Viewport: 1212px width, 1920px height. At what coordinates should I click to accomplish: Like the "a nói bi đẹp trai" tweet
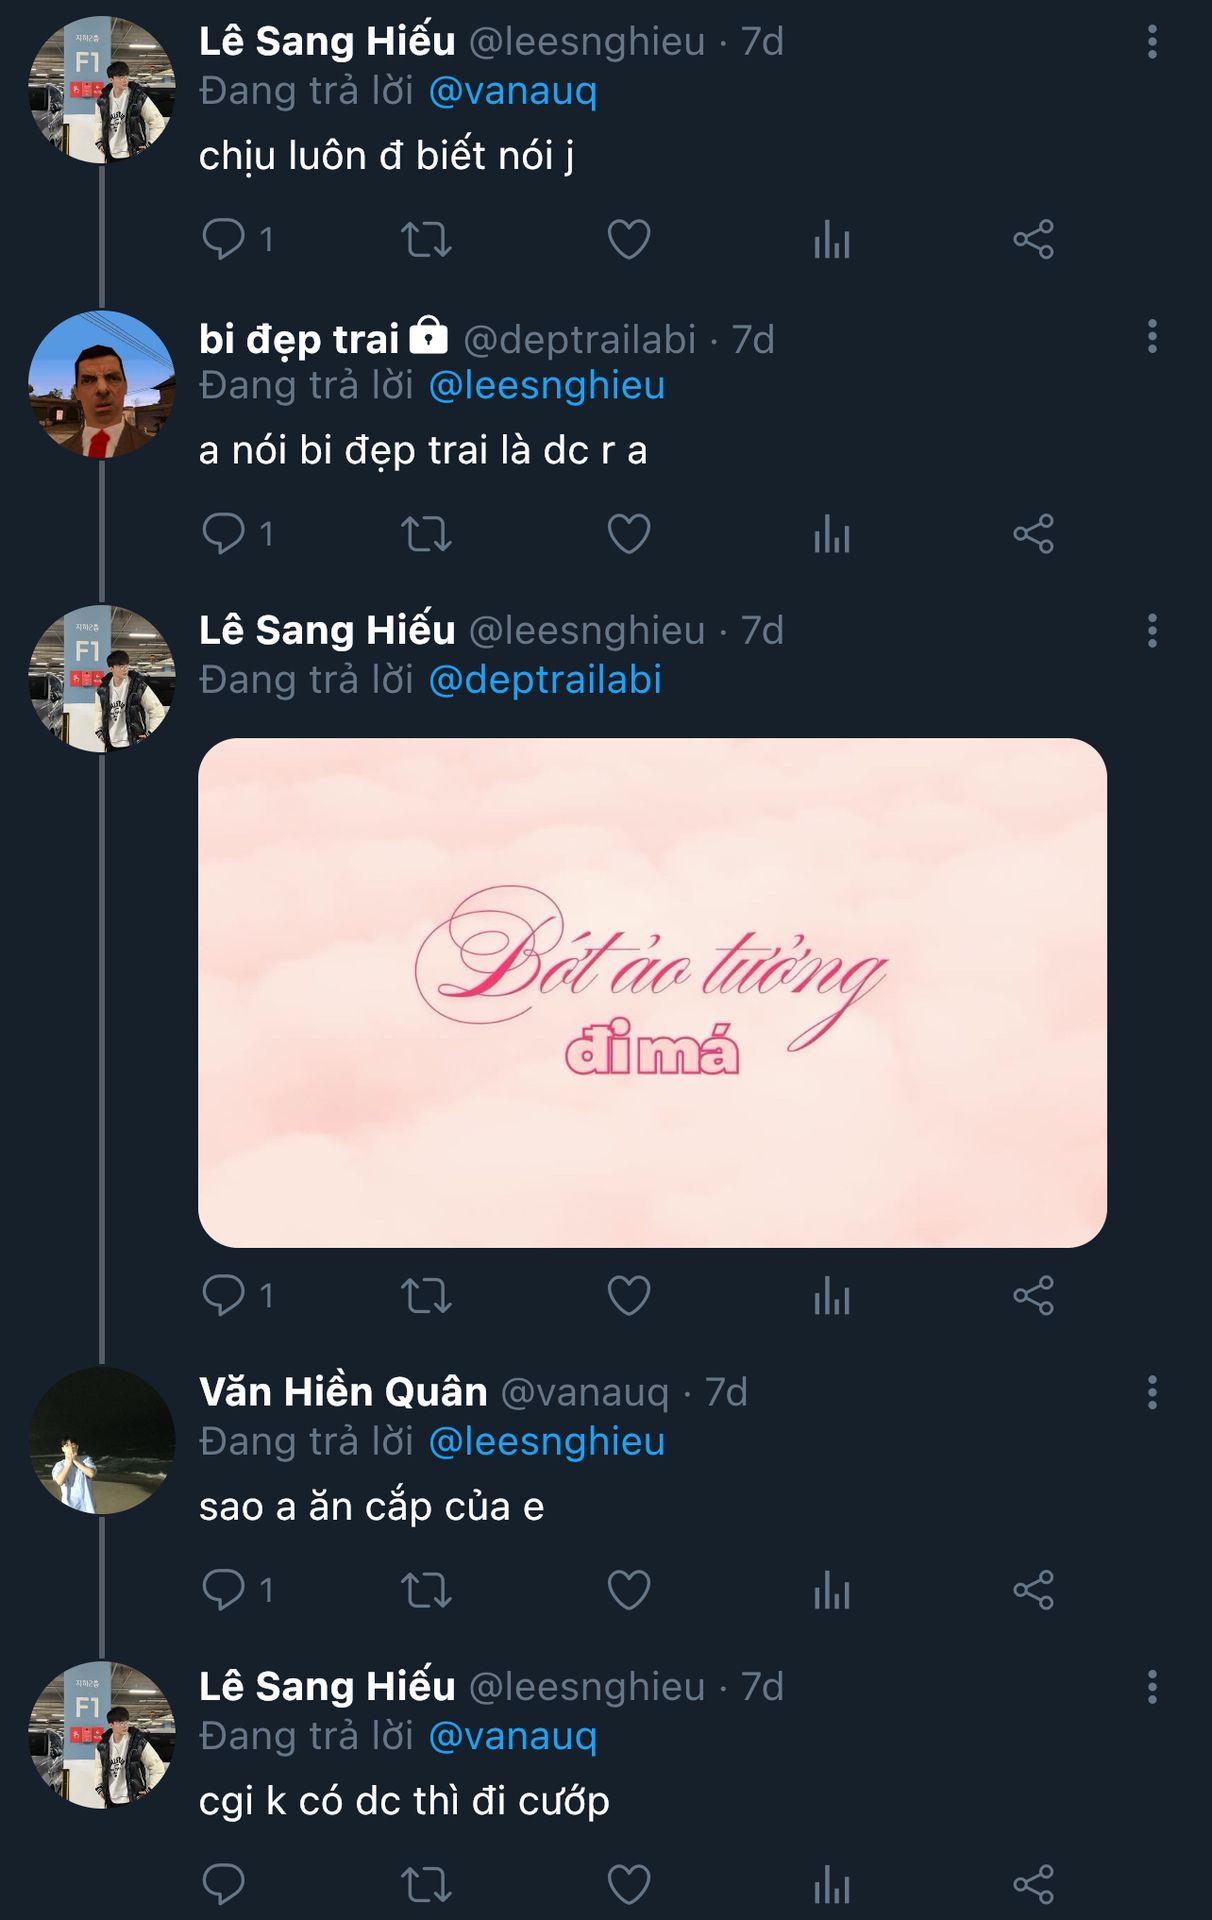[629, 534]
